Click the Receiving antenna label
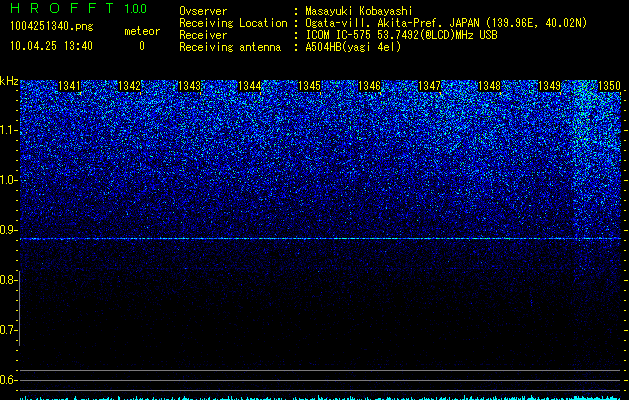Viewport: 629px width, 400px height. pyautogui.click(x=230, y=47)
